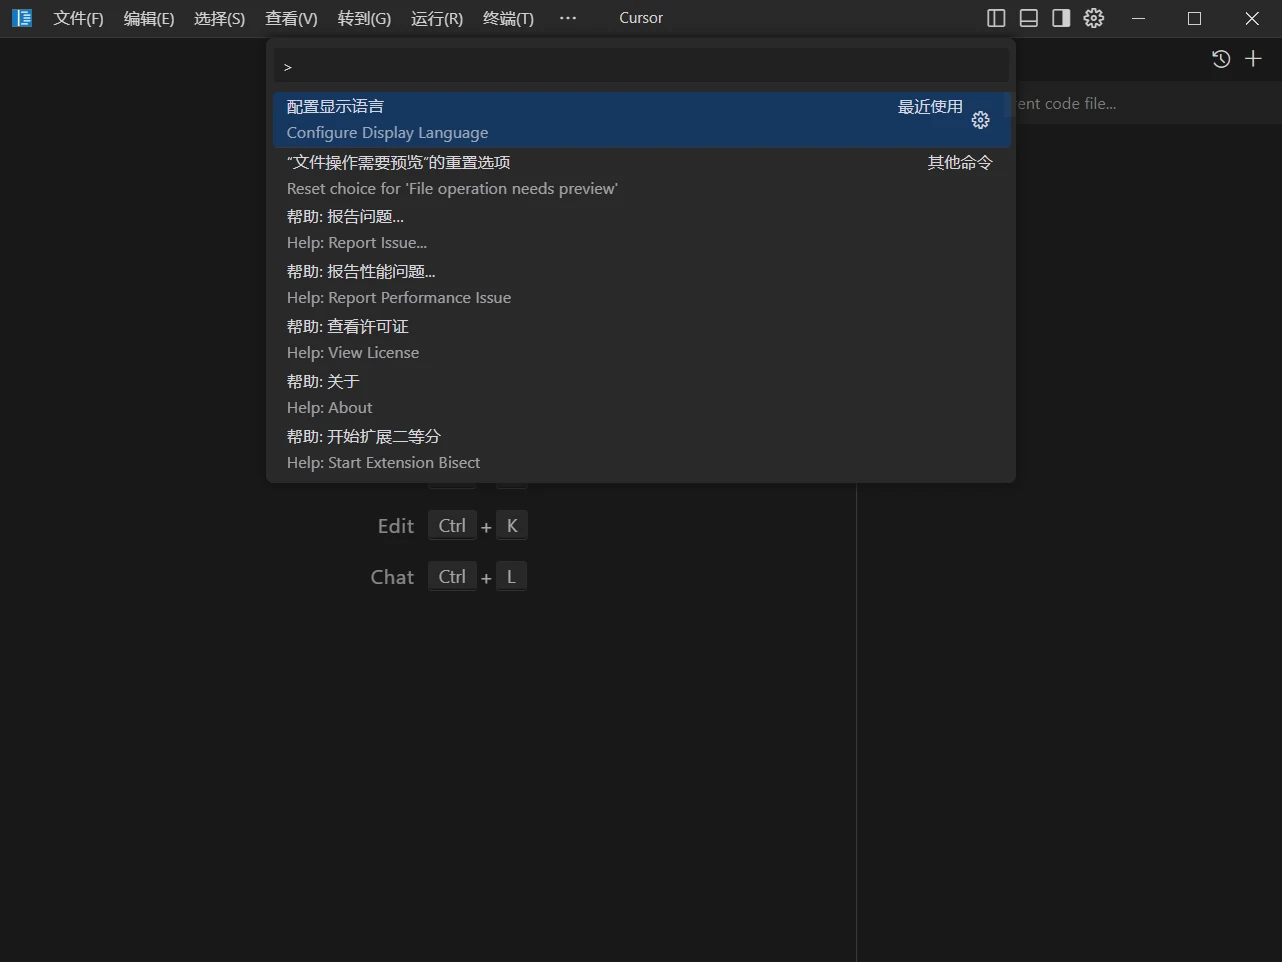
Task: Maximize the Cursor window
Action: (x=1194, y=18)
